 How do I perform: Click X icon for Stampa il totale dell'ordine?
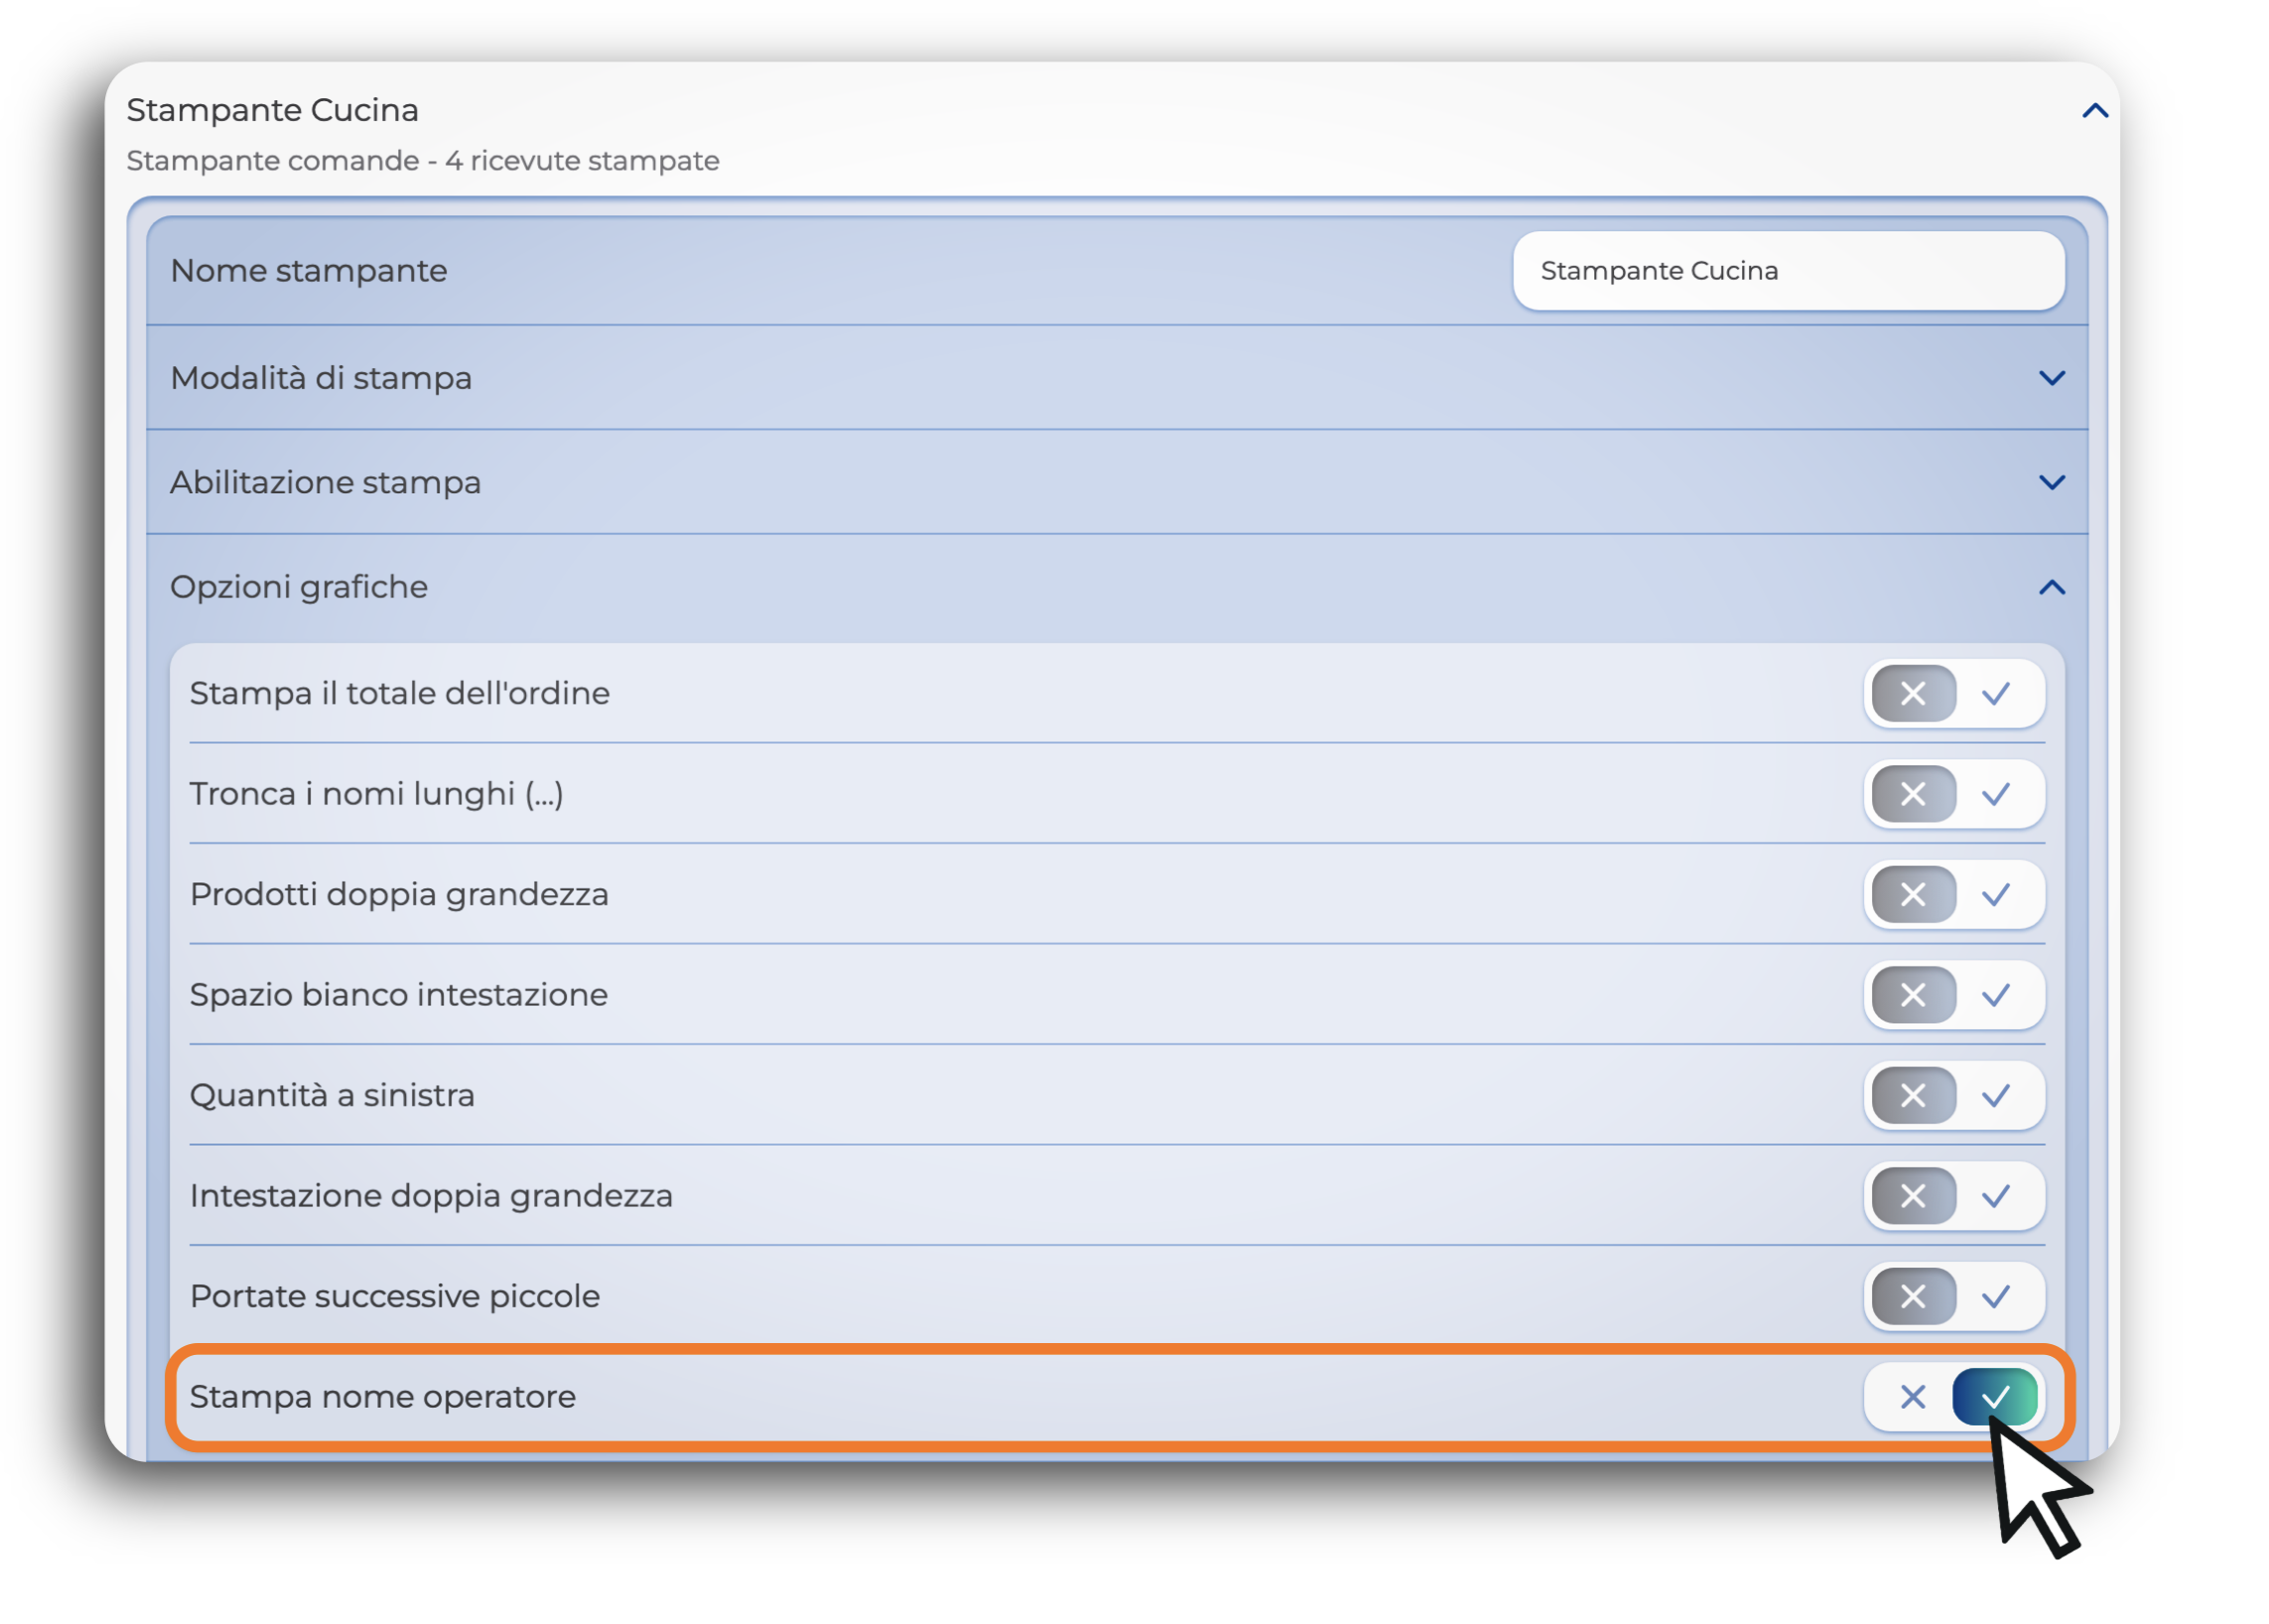pyautogui.click(x=1912, y=694)
